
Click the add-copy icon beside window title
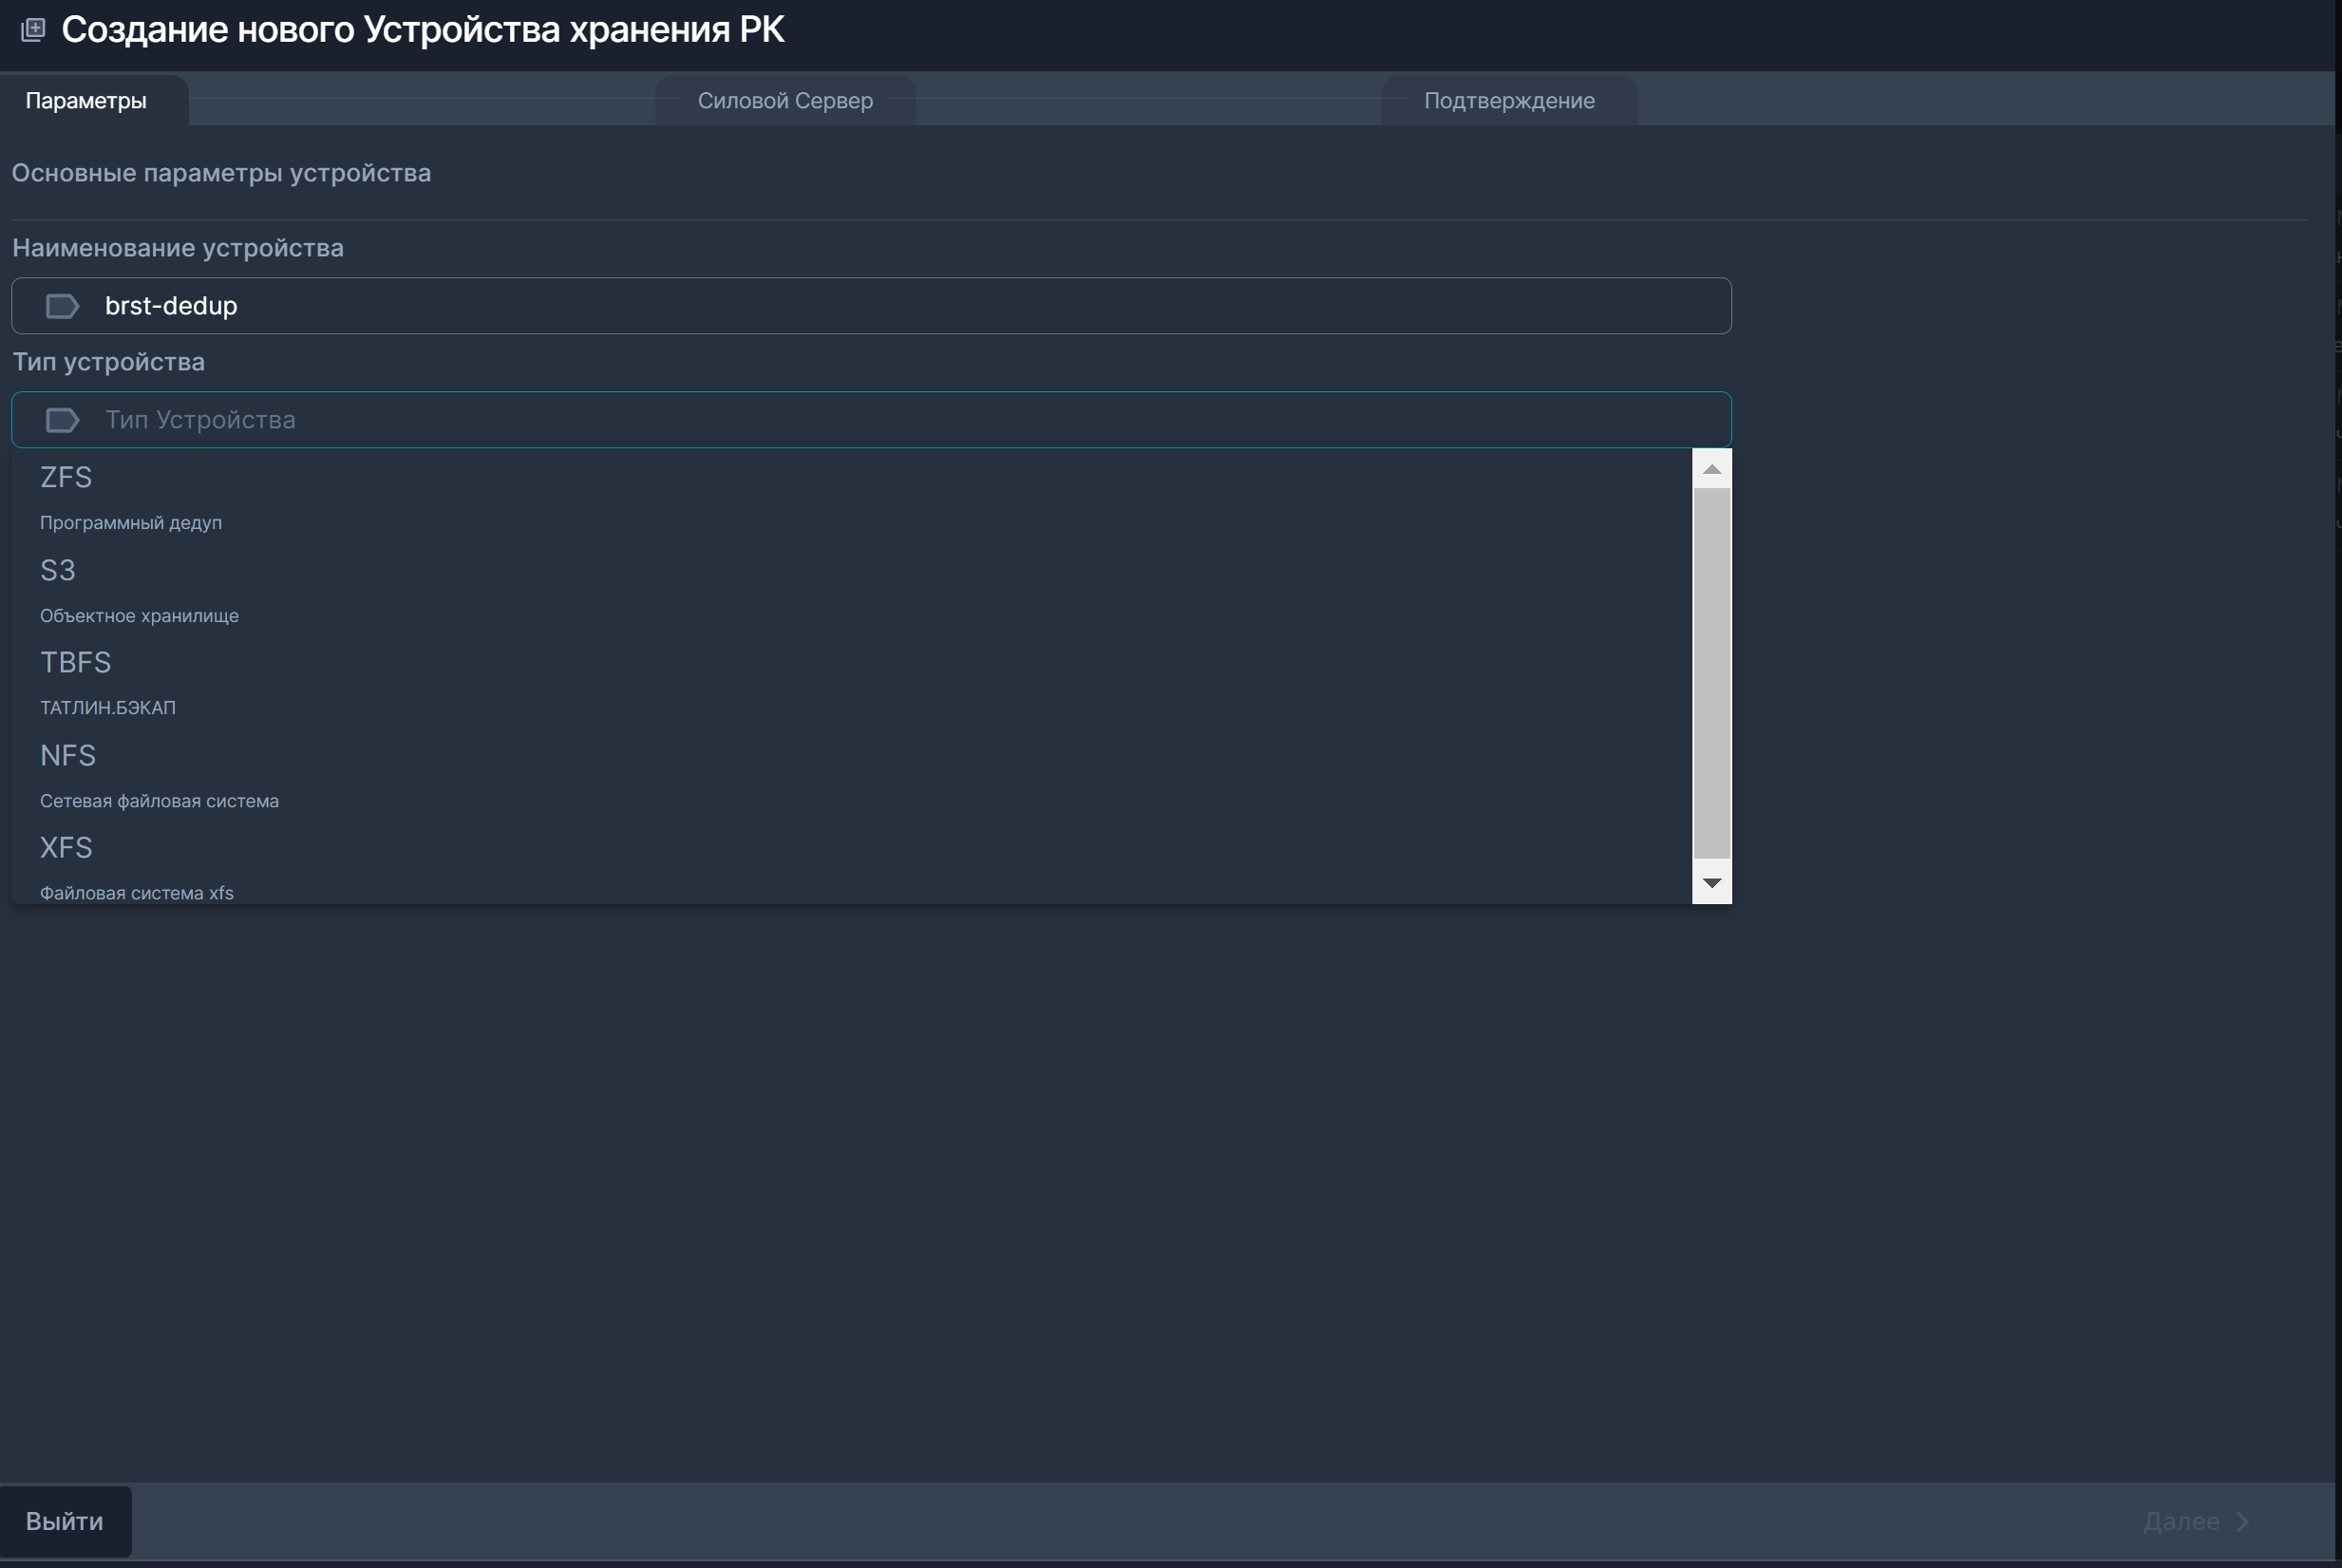click(x=33, y=30)
